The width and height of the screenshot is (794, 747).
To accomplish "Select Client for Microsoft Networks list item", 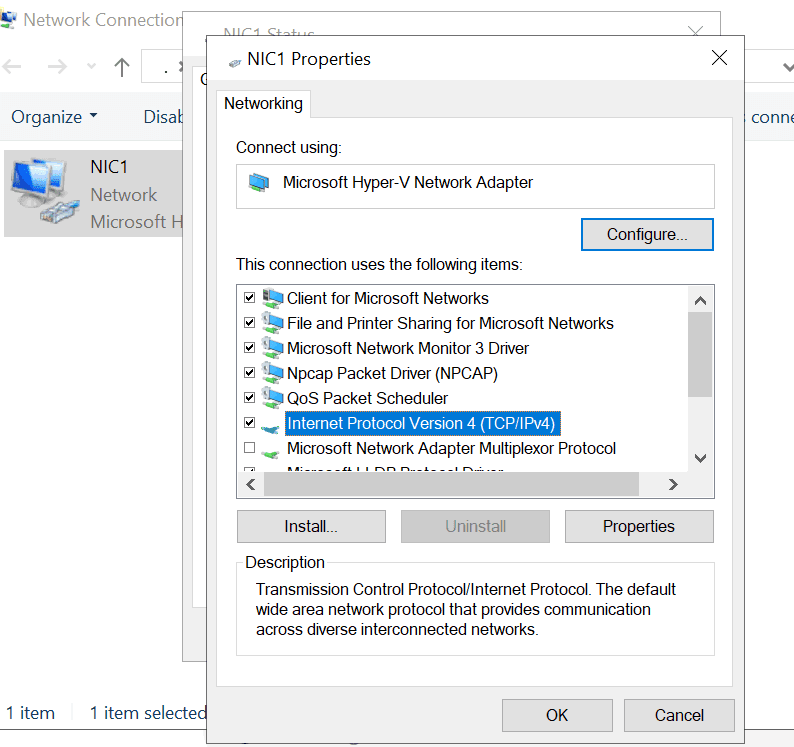I will click(x=388, y=298).
